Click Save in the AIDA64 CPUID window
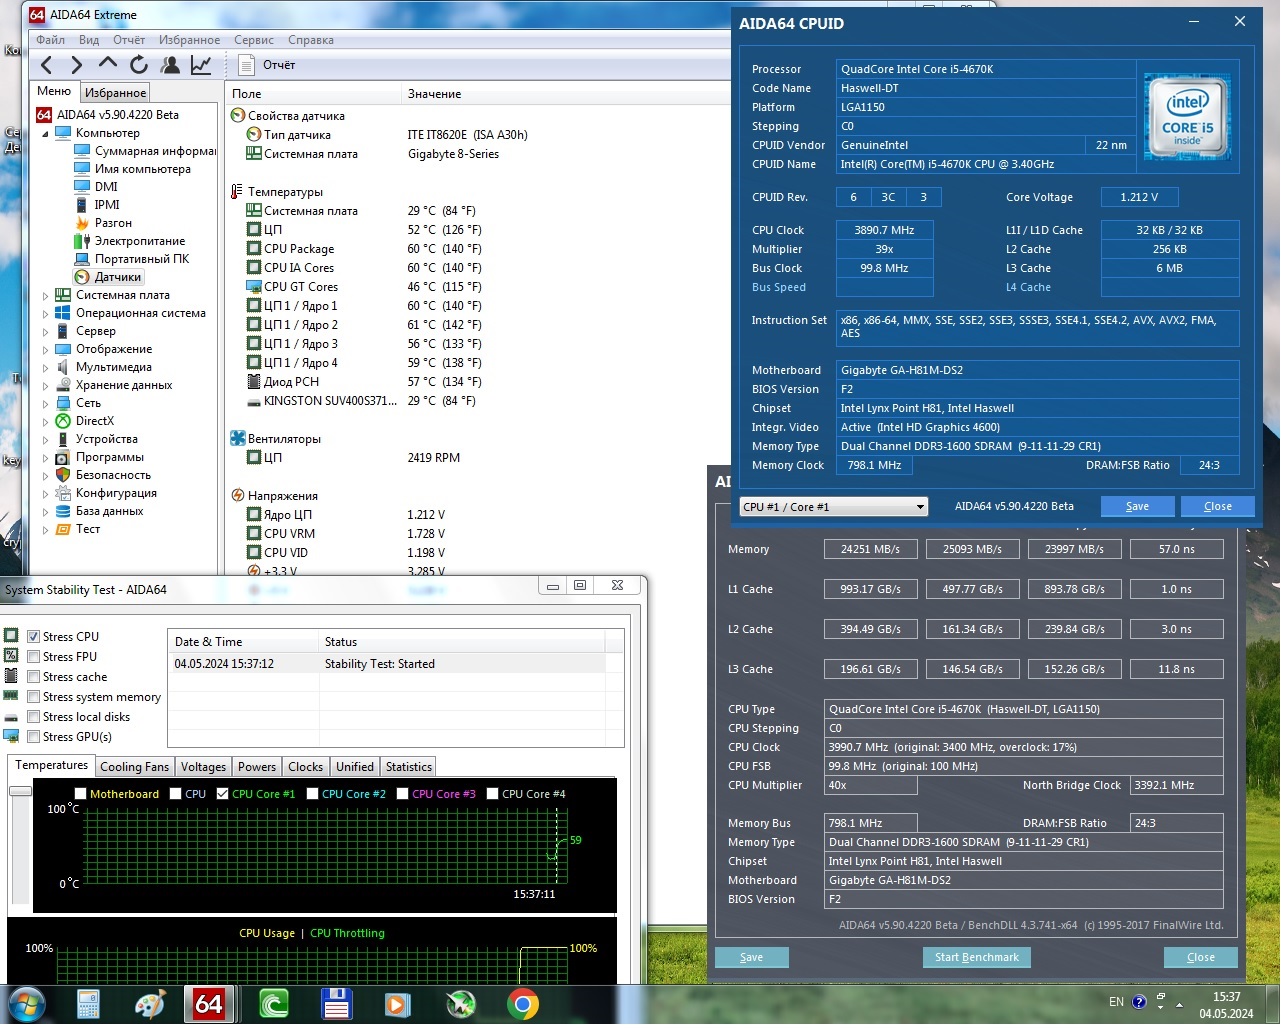 (x=1137, y=506)
